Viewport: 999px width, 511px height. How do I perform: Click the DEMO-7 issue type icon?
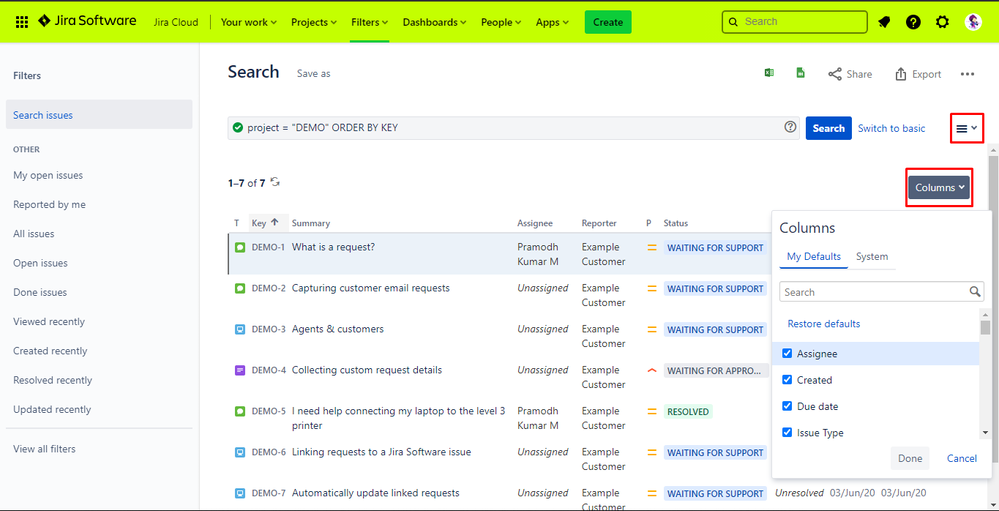(240, 493)
